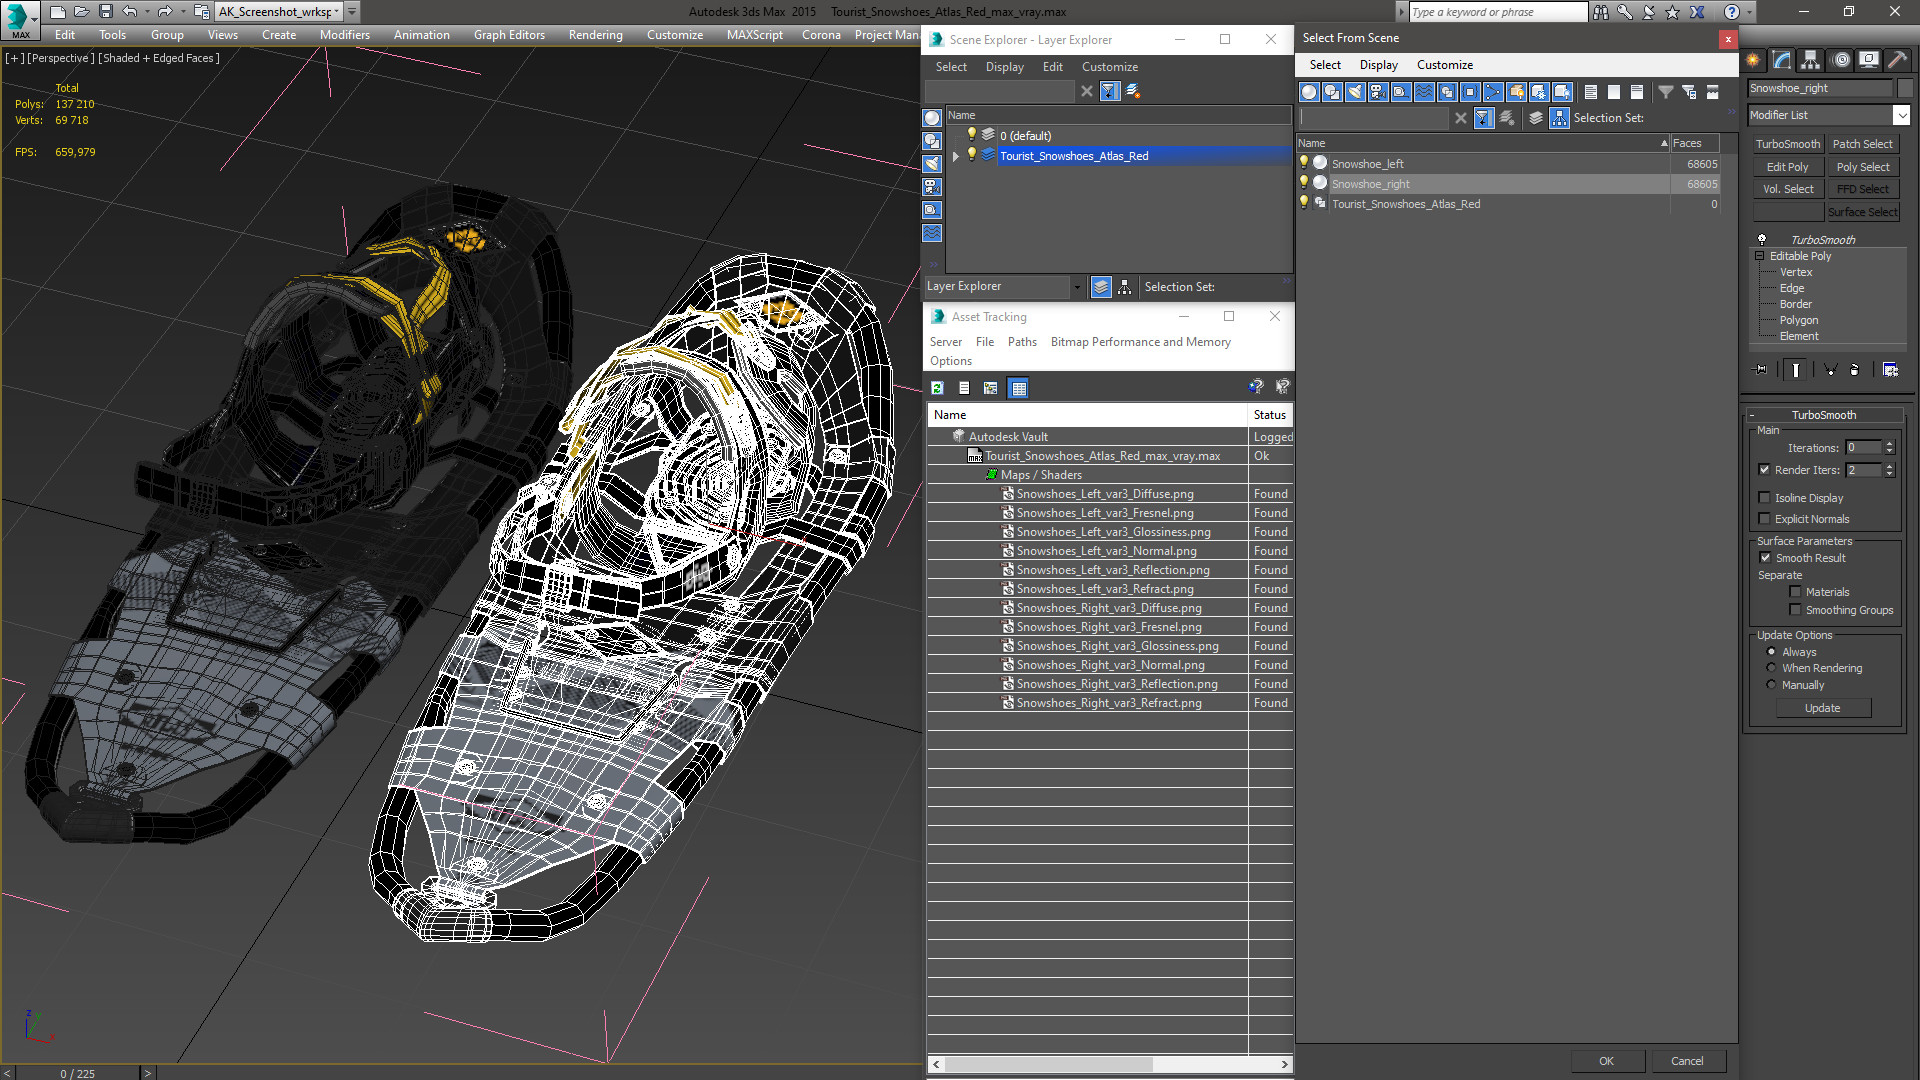Select Always update option
Image resolution: width=1920 pixels, height=1080 pixels.
click(1771, 652)
